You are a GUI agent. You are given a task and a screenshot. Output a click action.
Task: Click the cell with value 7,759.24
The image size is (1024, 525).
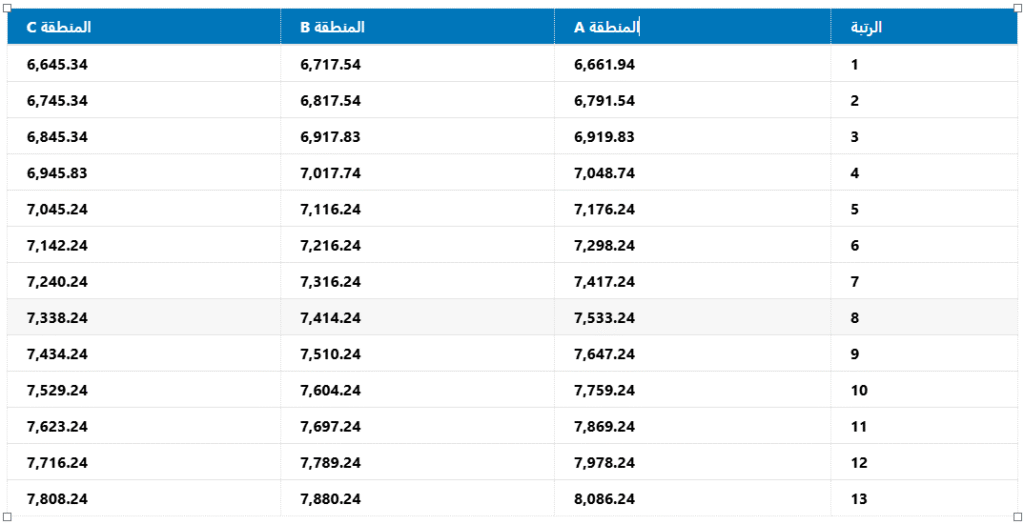pos(604,390)
